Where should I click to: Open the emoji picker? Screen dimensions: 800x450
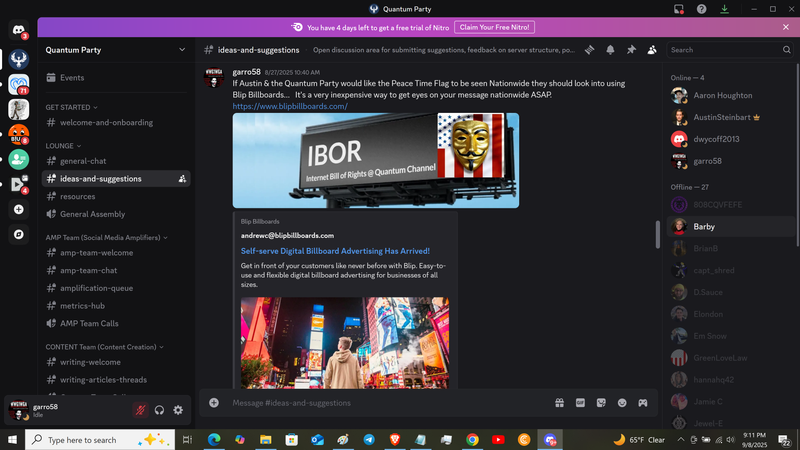click(622, 403)
